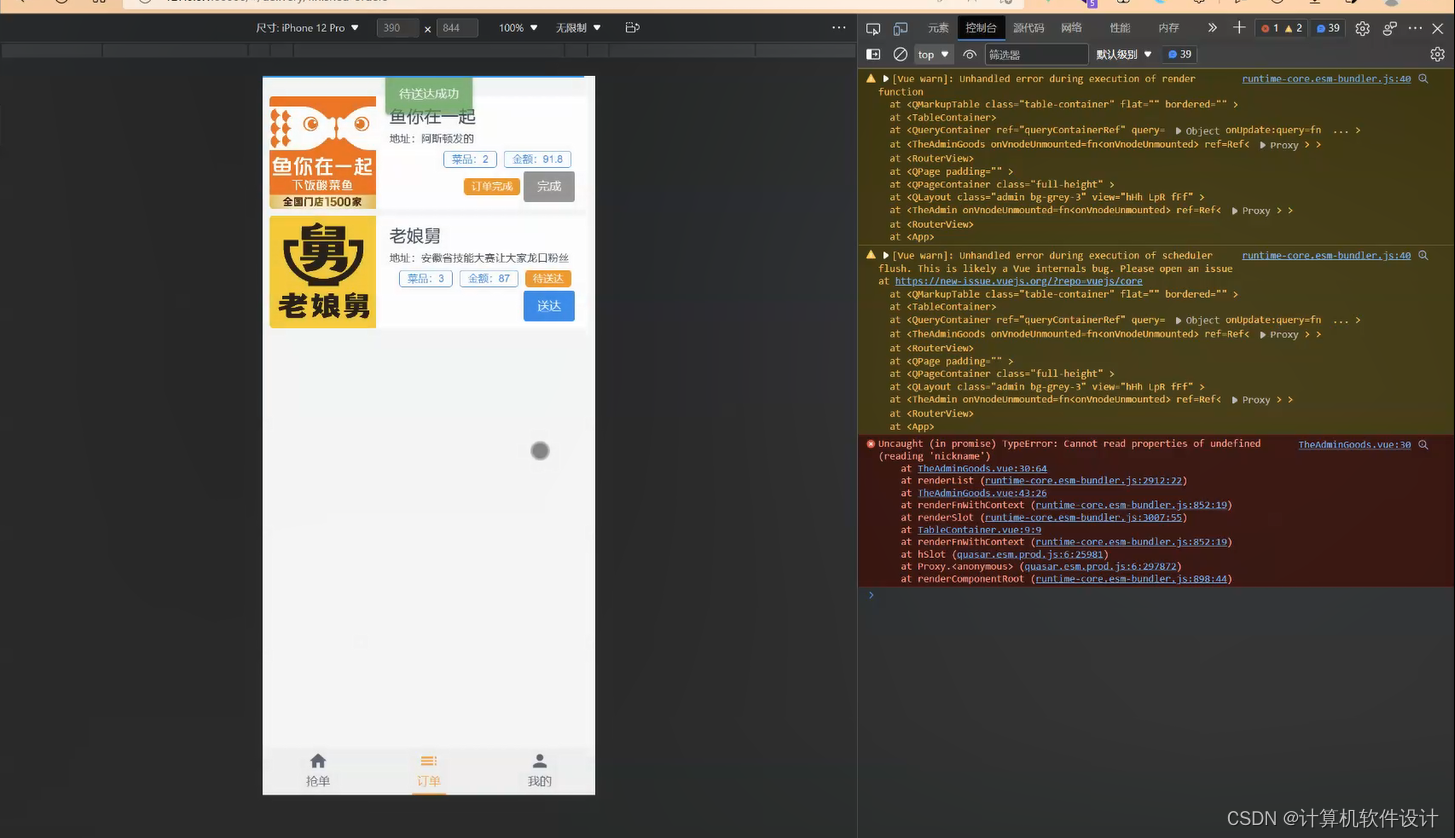Click the 待送达 status tag

(x=548, y=279)
